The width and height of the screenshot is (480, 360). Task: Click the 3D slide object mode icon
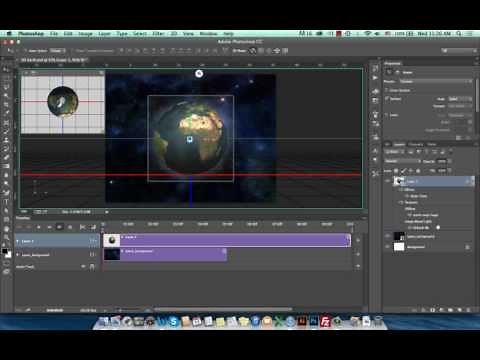pyautogui.click(x=277, y=51)
